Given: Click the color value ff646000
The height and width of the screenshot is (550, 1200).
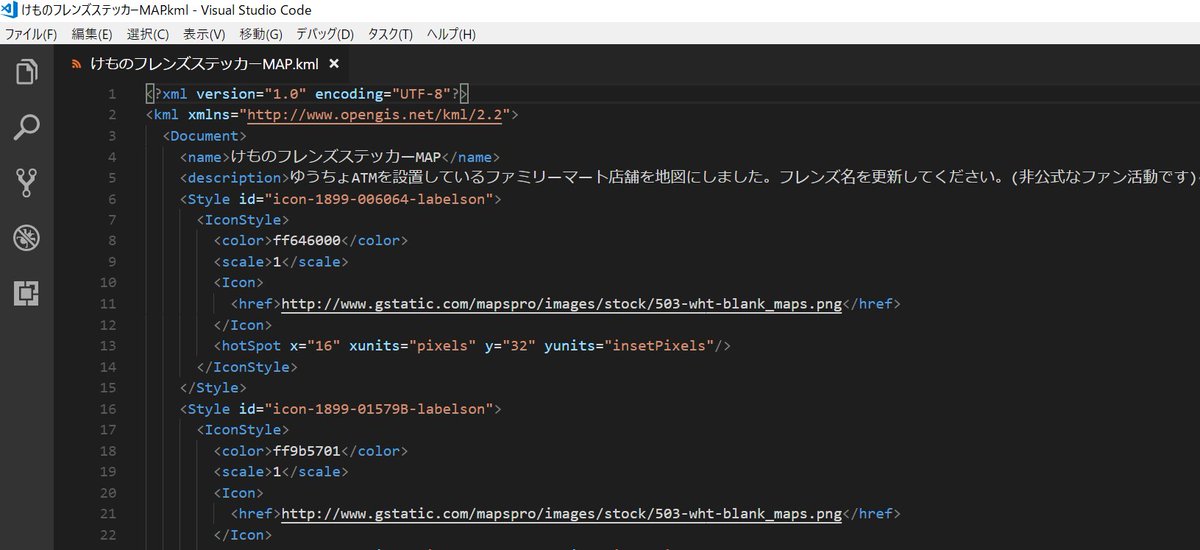Looking at the screenshot, I should coord(307,241).
